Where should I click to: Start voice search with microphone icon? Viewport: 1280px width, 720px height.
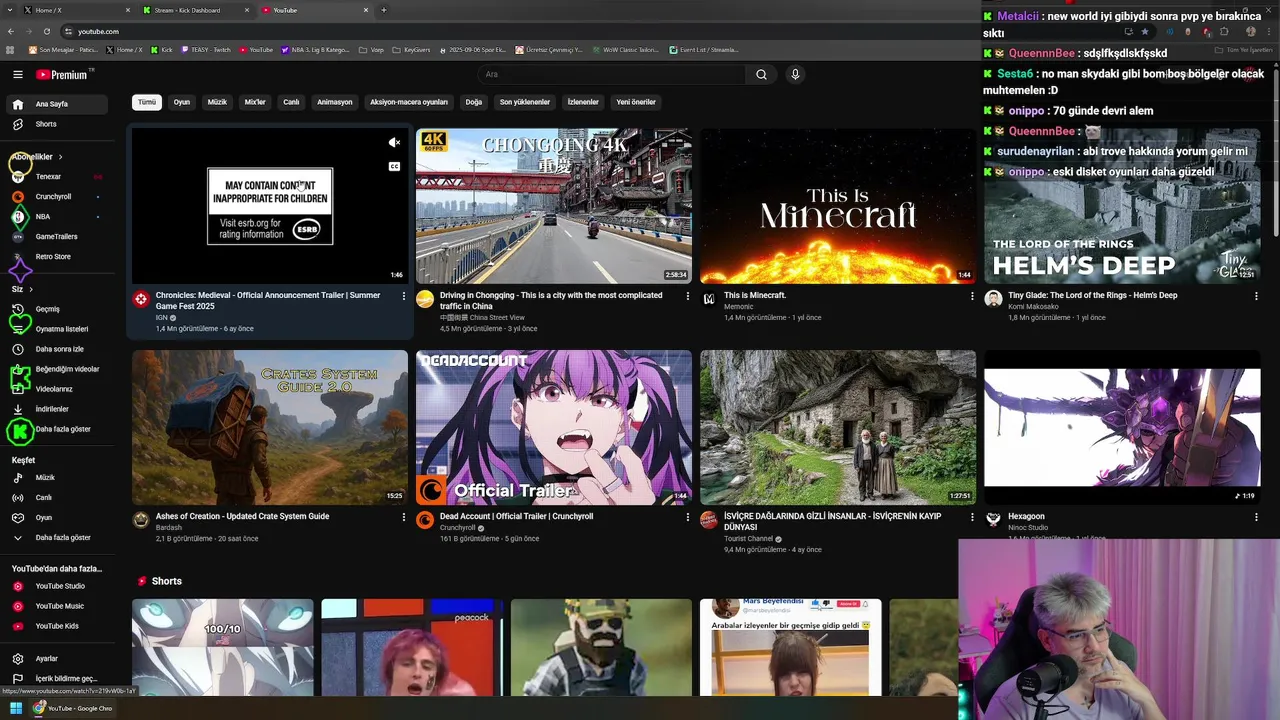coord(795,74)
